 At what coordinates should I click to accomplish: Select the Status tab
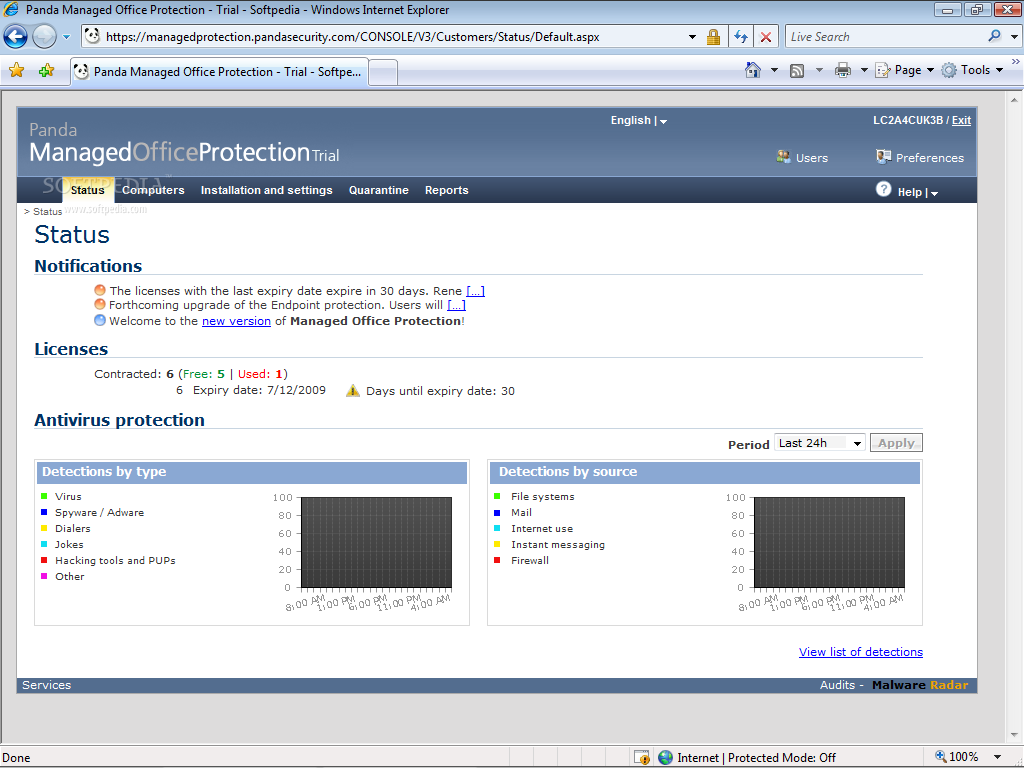(x=88, y=190)
